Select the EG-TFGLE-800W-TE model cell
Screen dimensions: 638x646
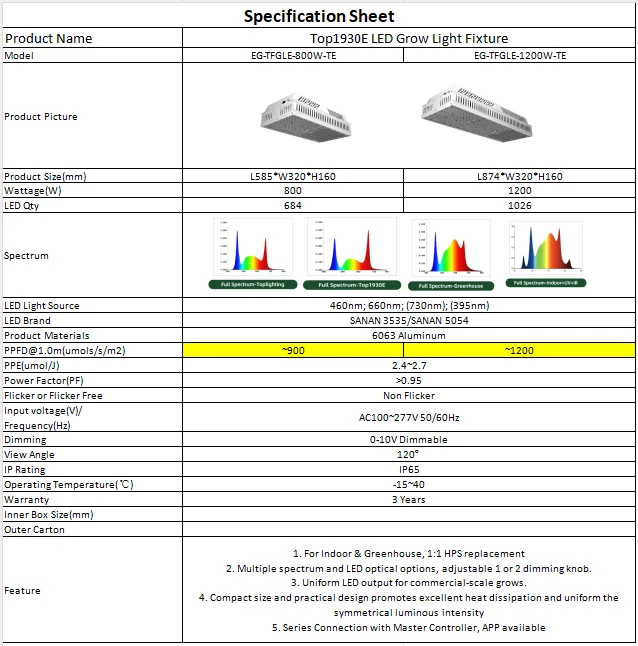point(294,56)
